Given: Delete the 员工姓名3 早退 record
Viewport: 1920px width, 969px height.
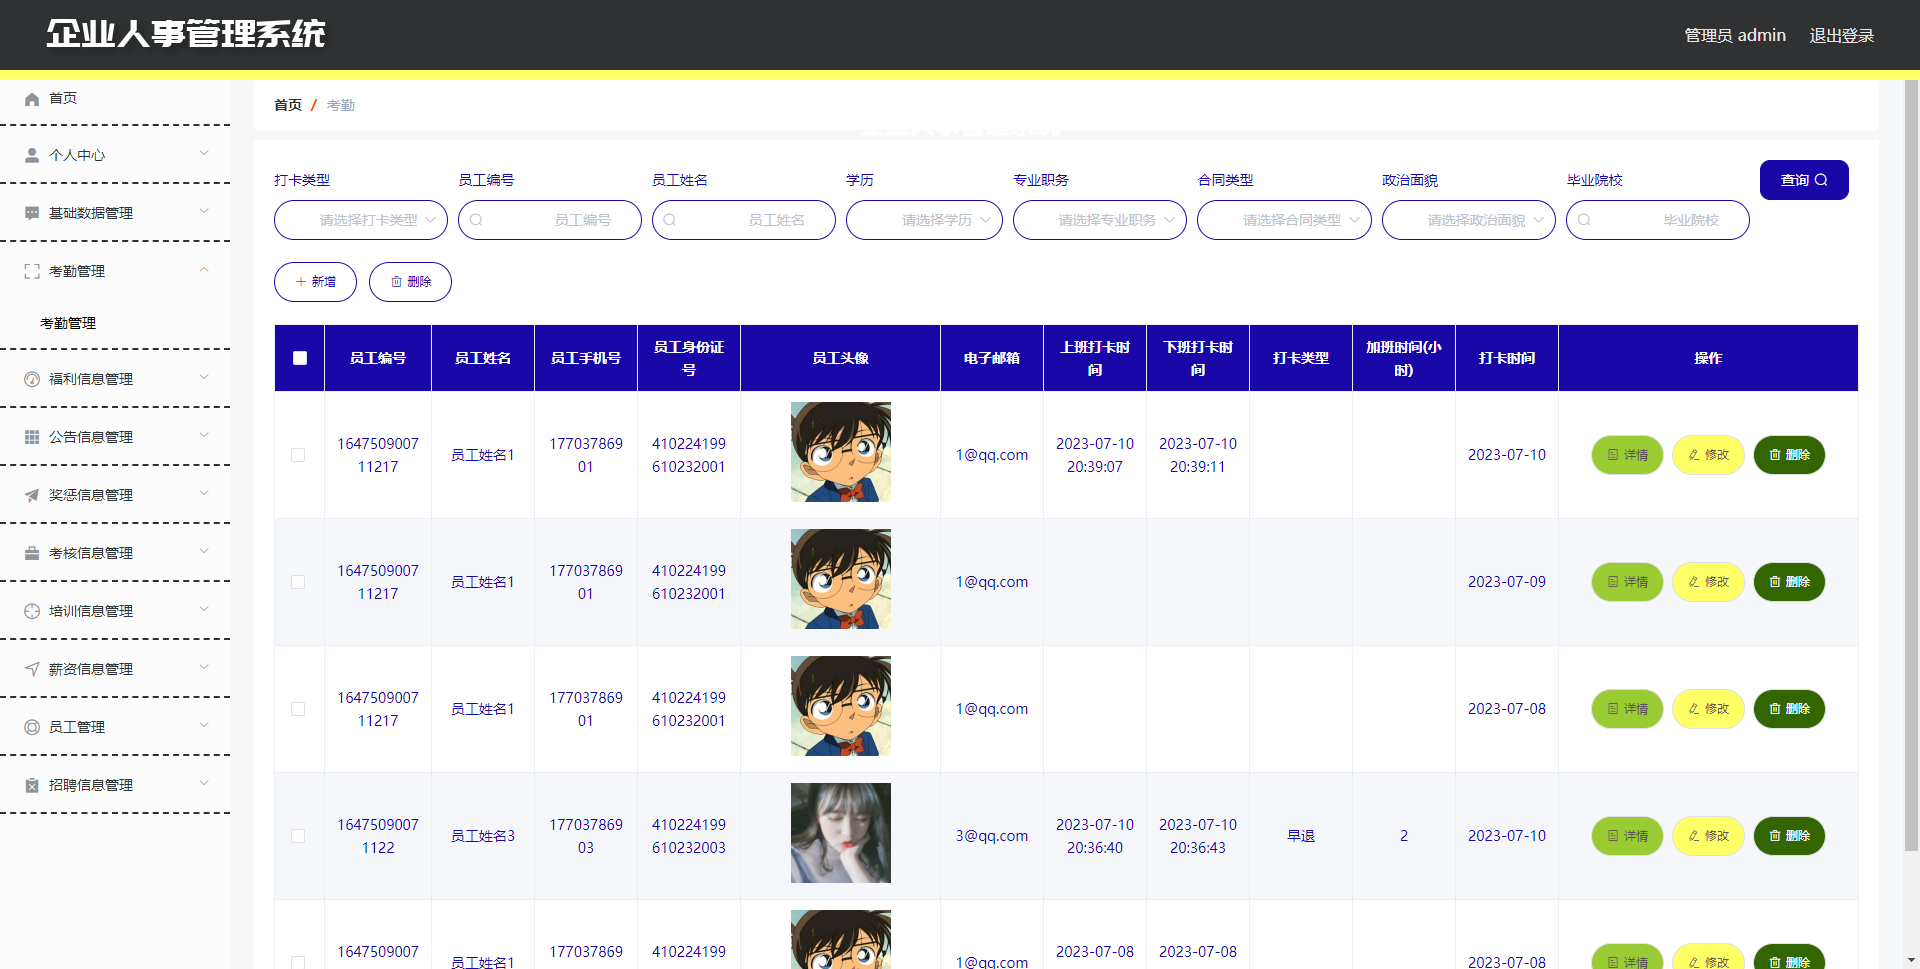Looking at the screenshot, I should [1789, 836].
